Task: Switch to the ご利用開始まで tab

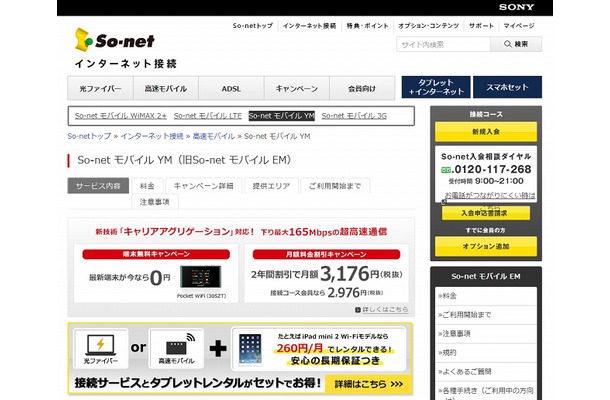Action: point(335,186)
